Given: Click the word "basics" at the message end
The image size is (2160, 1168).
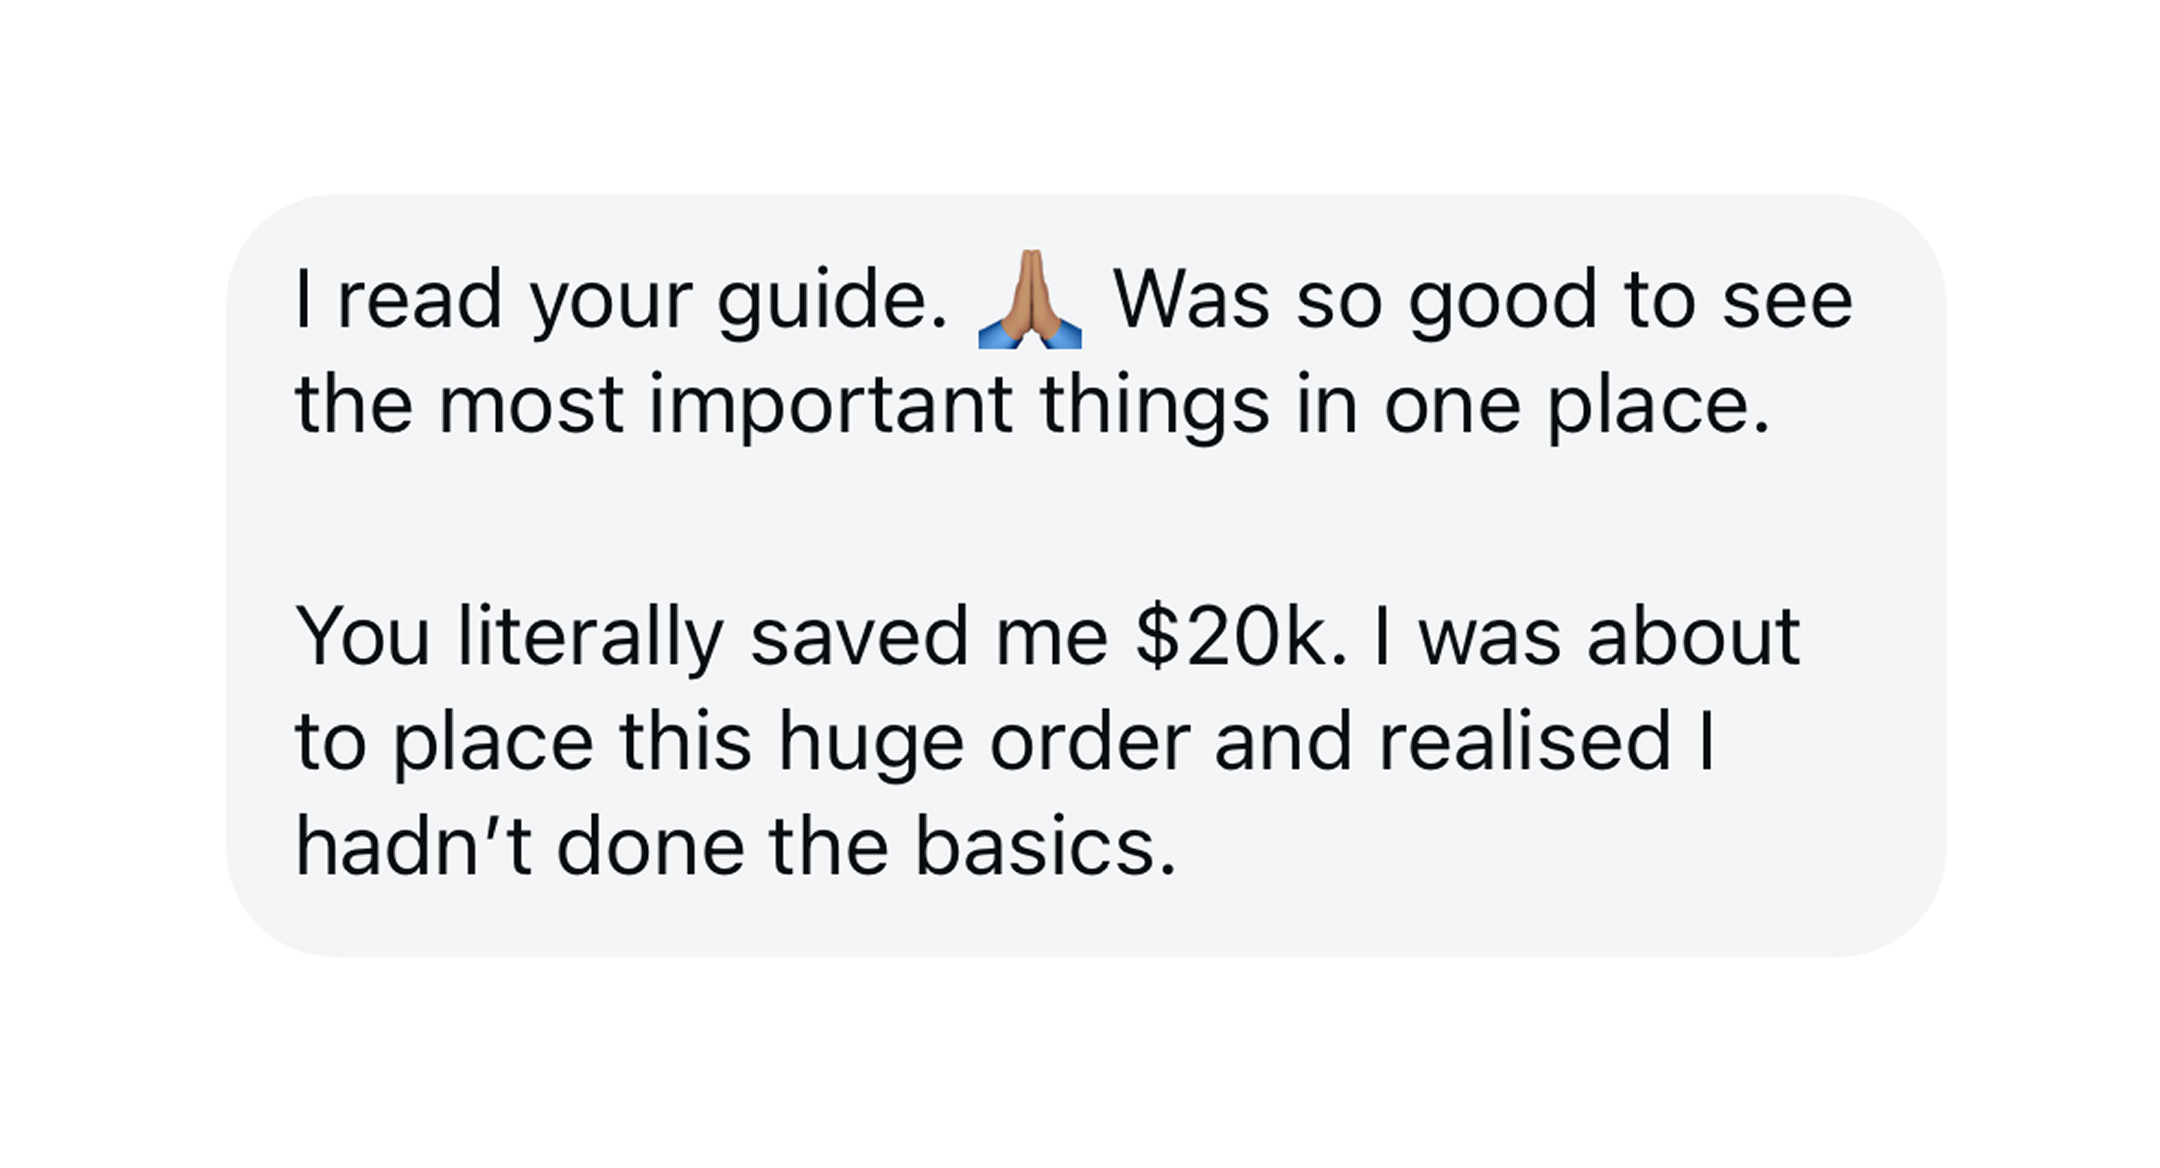Looking at the screenshot, I should [1044, 848].
